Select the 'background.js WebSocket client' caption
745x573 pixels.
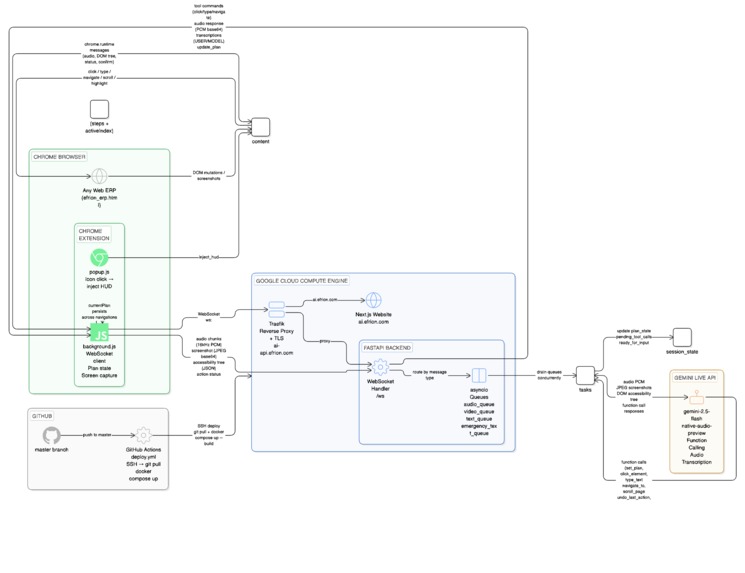point(99,361)
